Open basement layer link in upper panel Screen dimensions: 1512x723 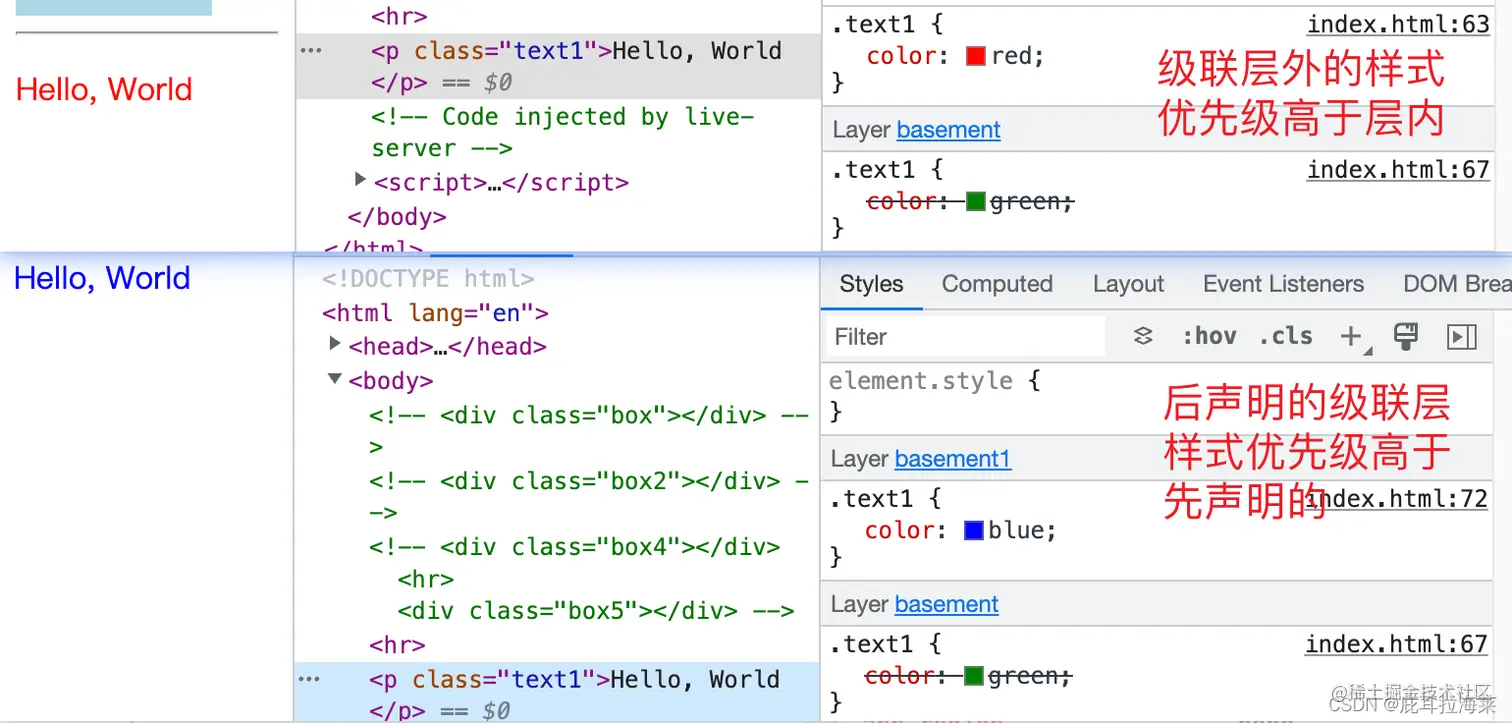[948, 130]
